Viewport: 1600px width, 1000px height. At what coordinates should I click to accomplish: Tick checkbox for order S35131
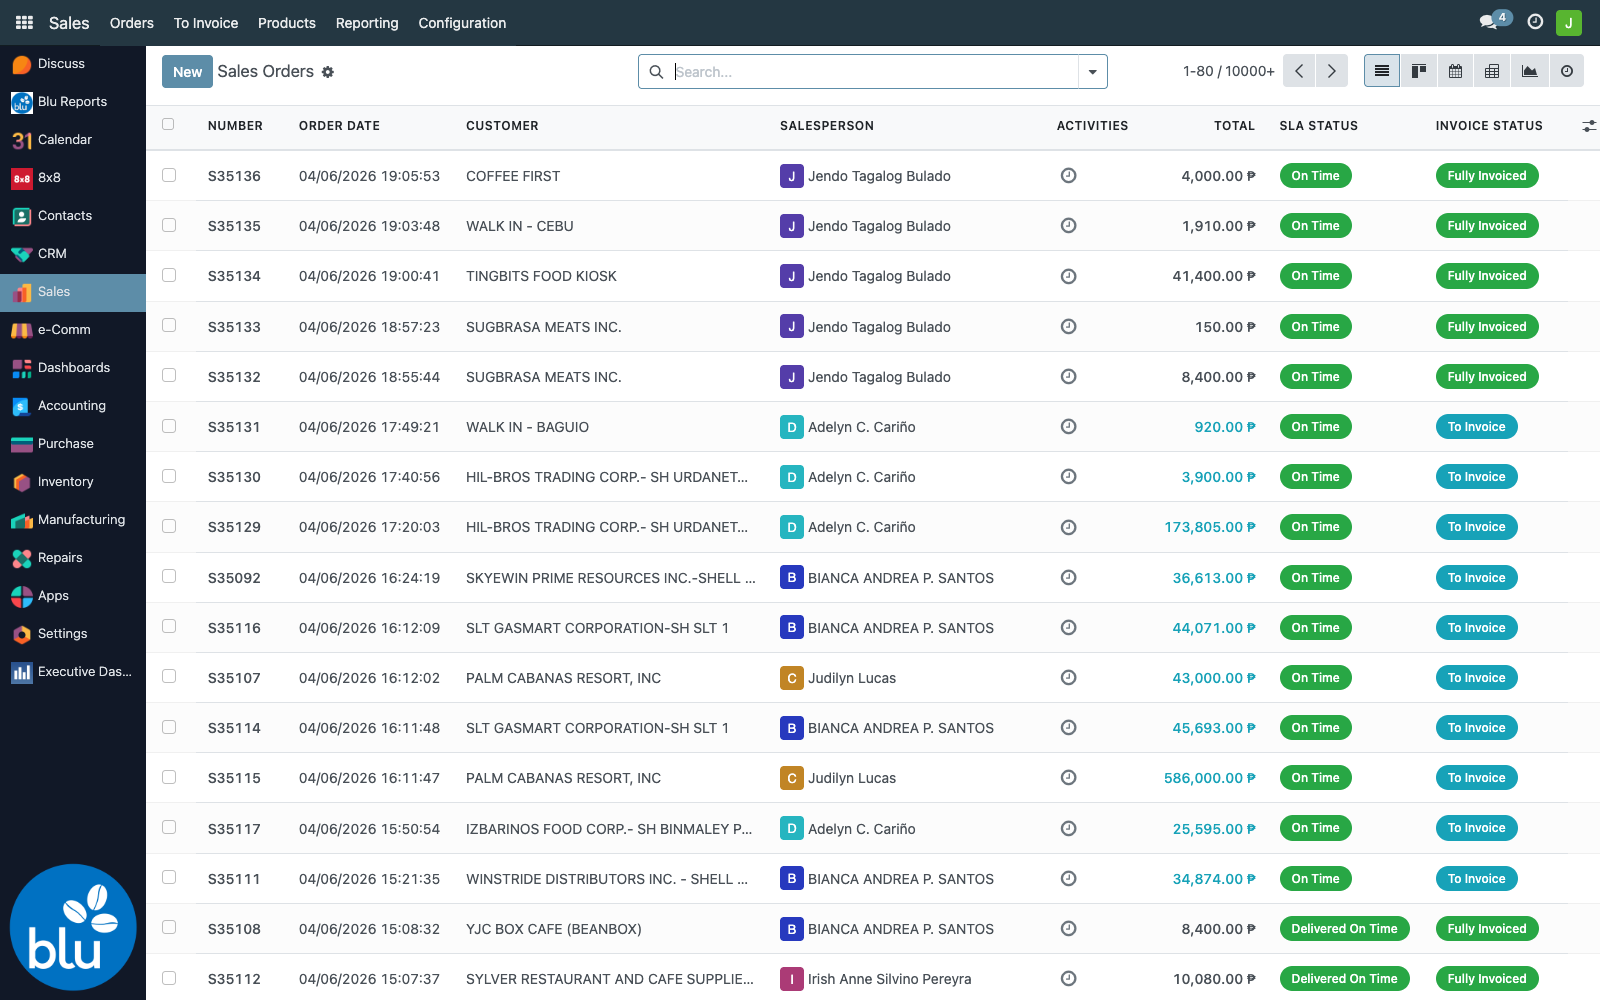point(169,426)
